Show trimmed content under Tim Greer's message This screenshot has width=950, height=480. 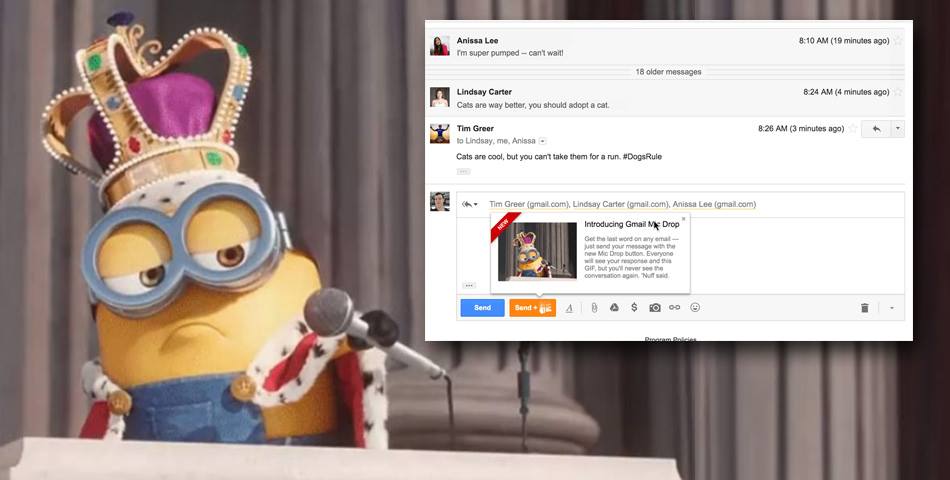pyautogui.click(x=463, y=172)
